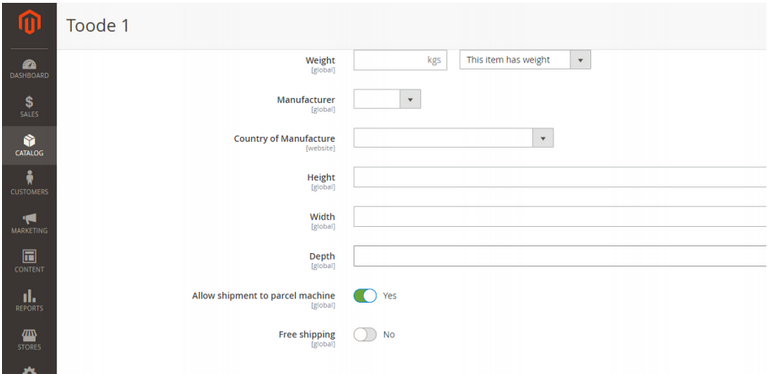Enable the Free shipping toggle

coord(365,334)
